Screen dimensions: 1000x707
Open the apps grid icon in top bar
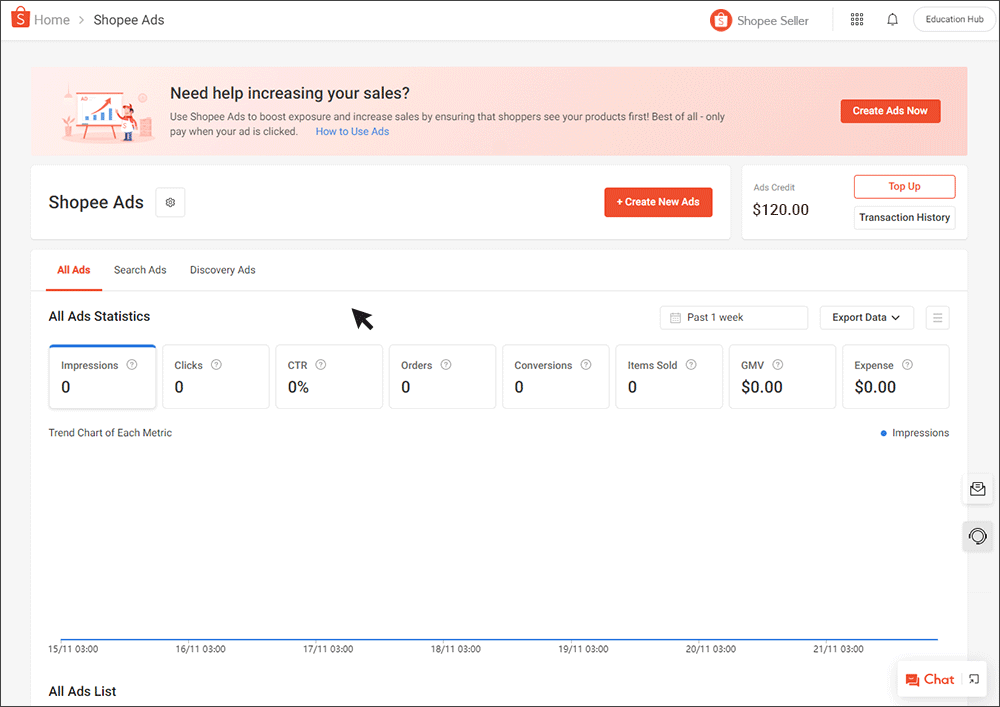856,19
